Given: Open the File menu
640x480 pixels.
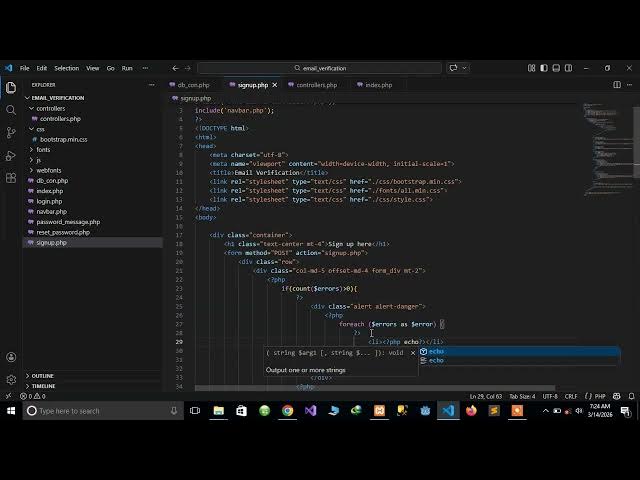Looking at the screenshot, I should click(x=24, y=68).
